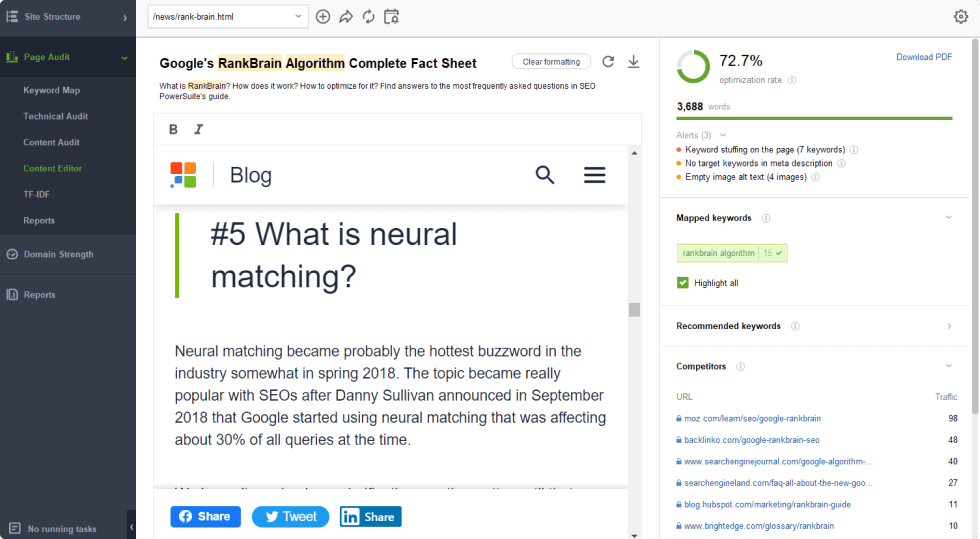Screen dimensions: 980x539
Task: Click the add page plus icon
Action: (322, 17)
